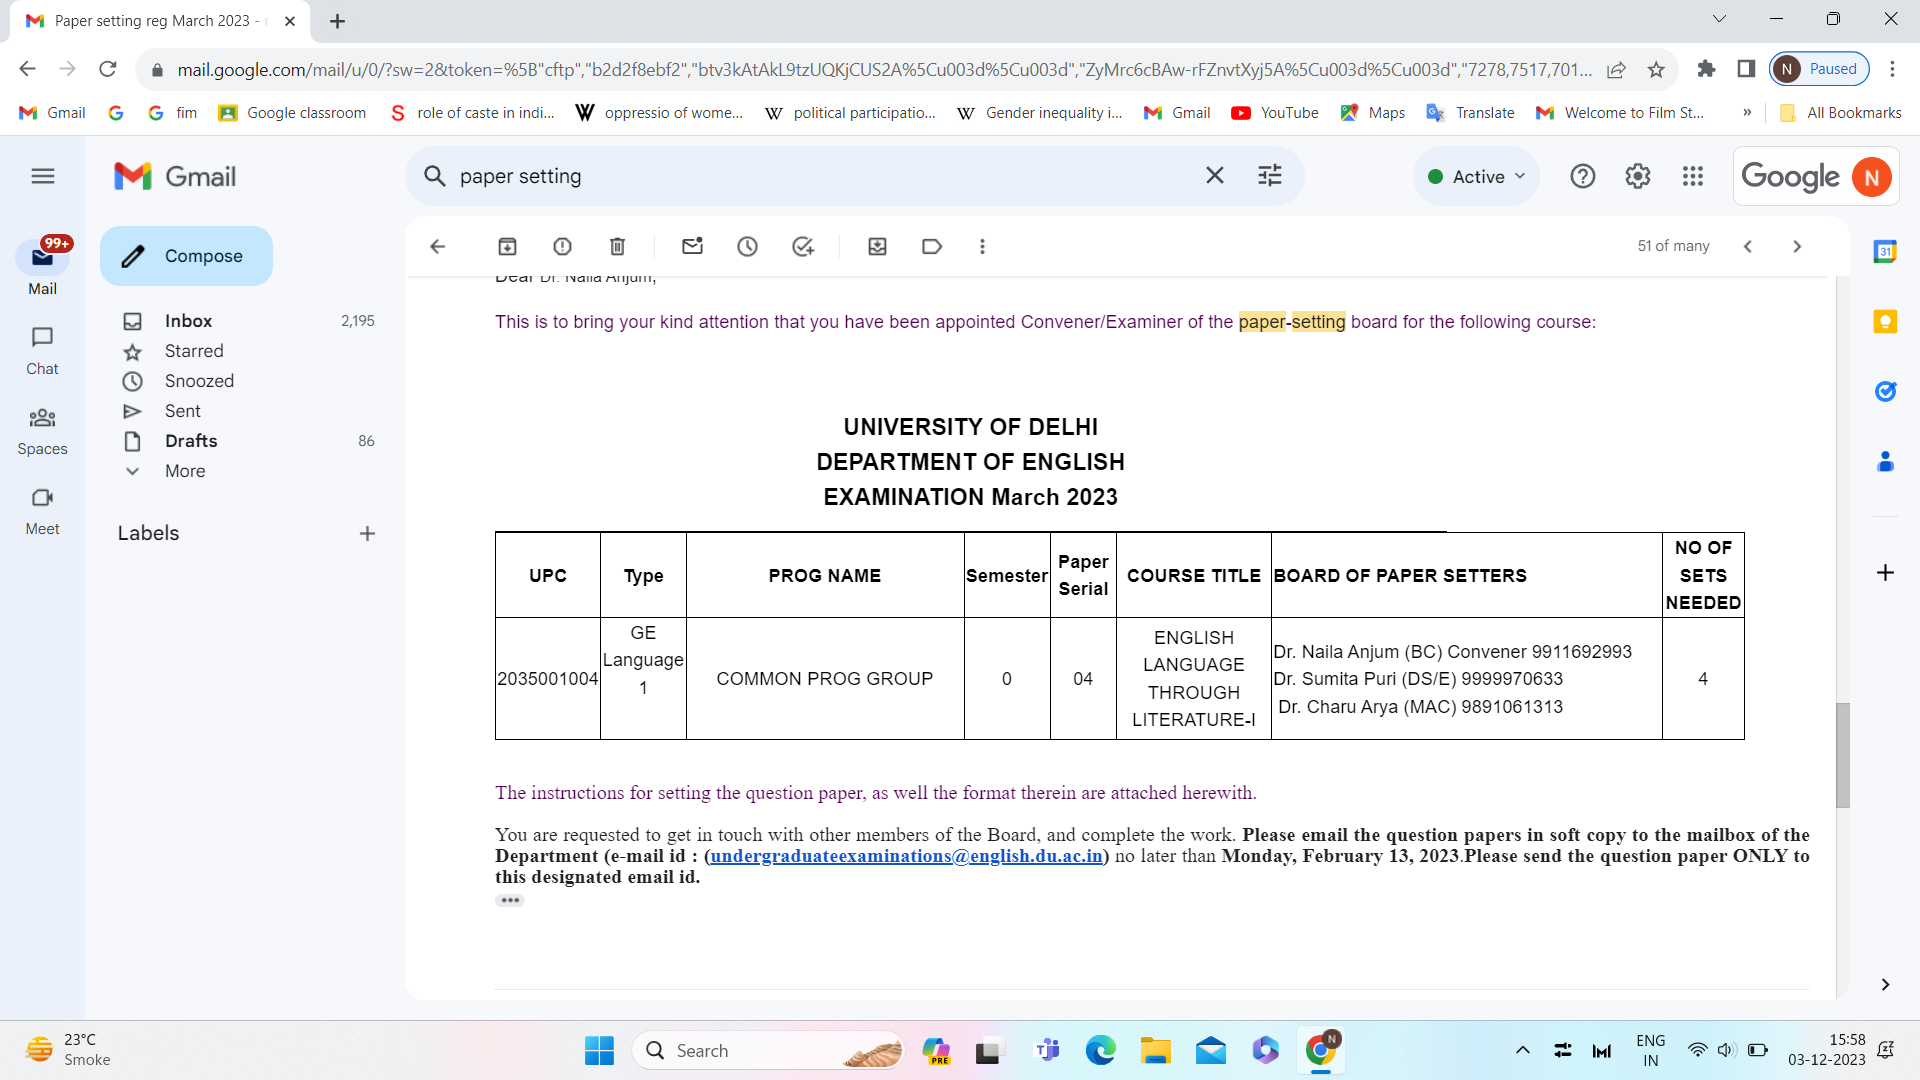Show trimmed email content ellipsis
The image size is (1920, 1080).
pyautogui.click(x=509, y=900)
